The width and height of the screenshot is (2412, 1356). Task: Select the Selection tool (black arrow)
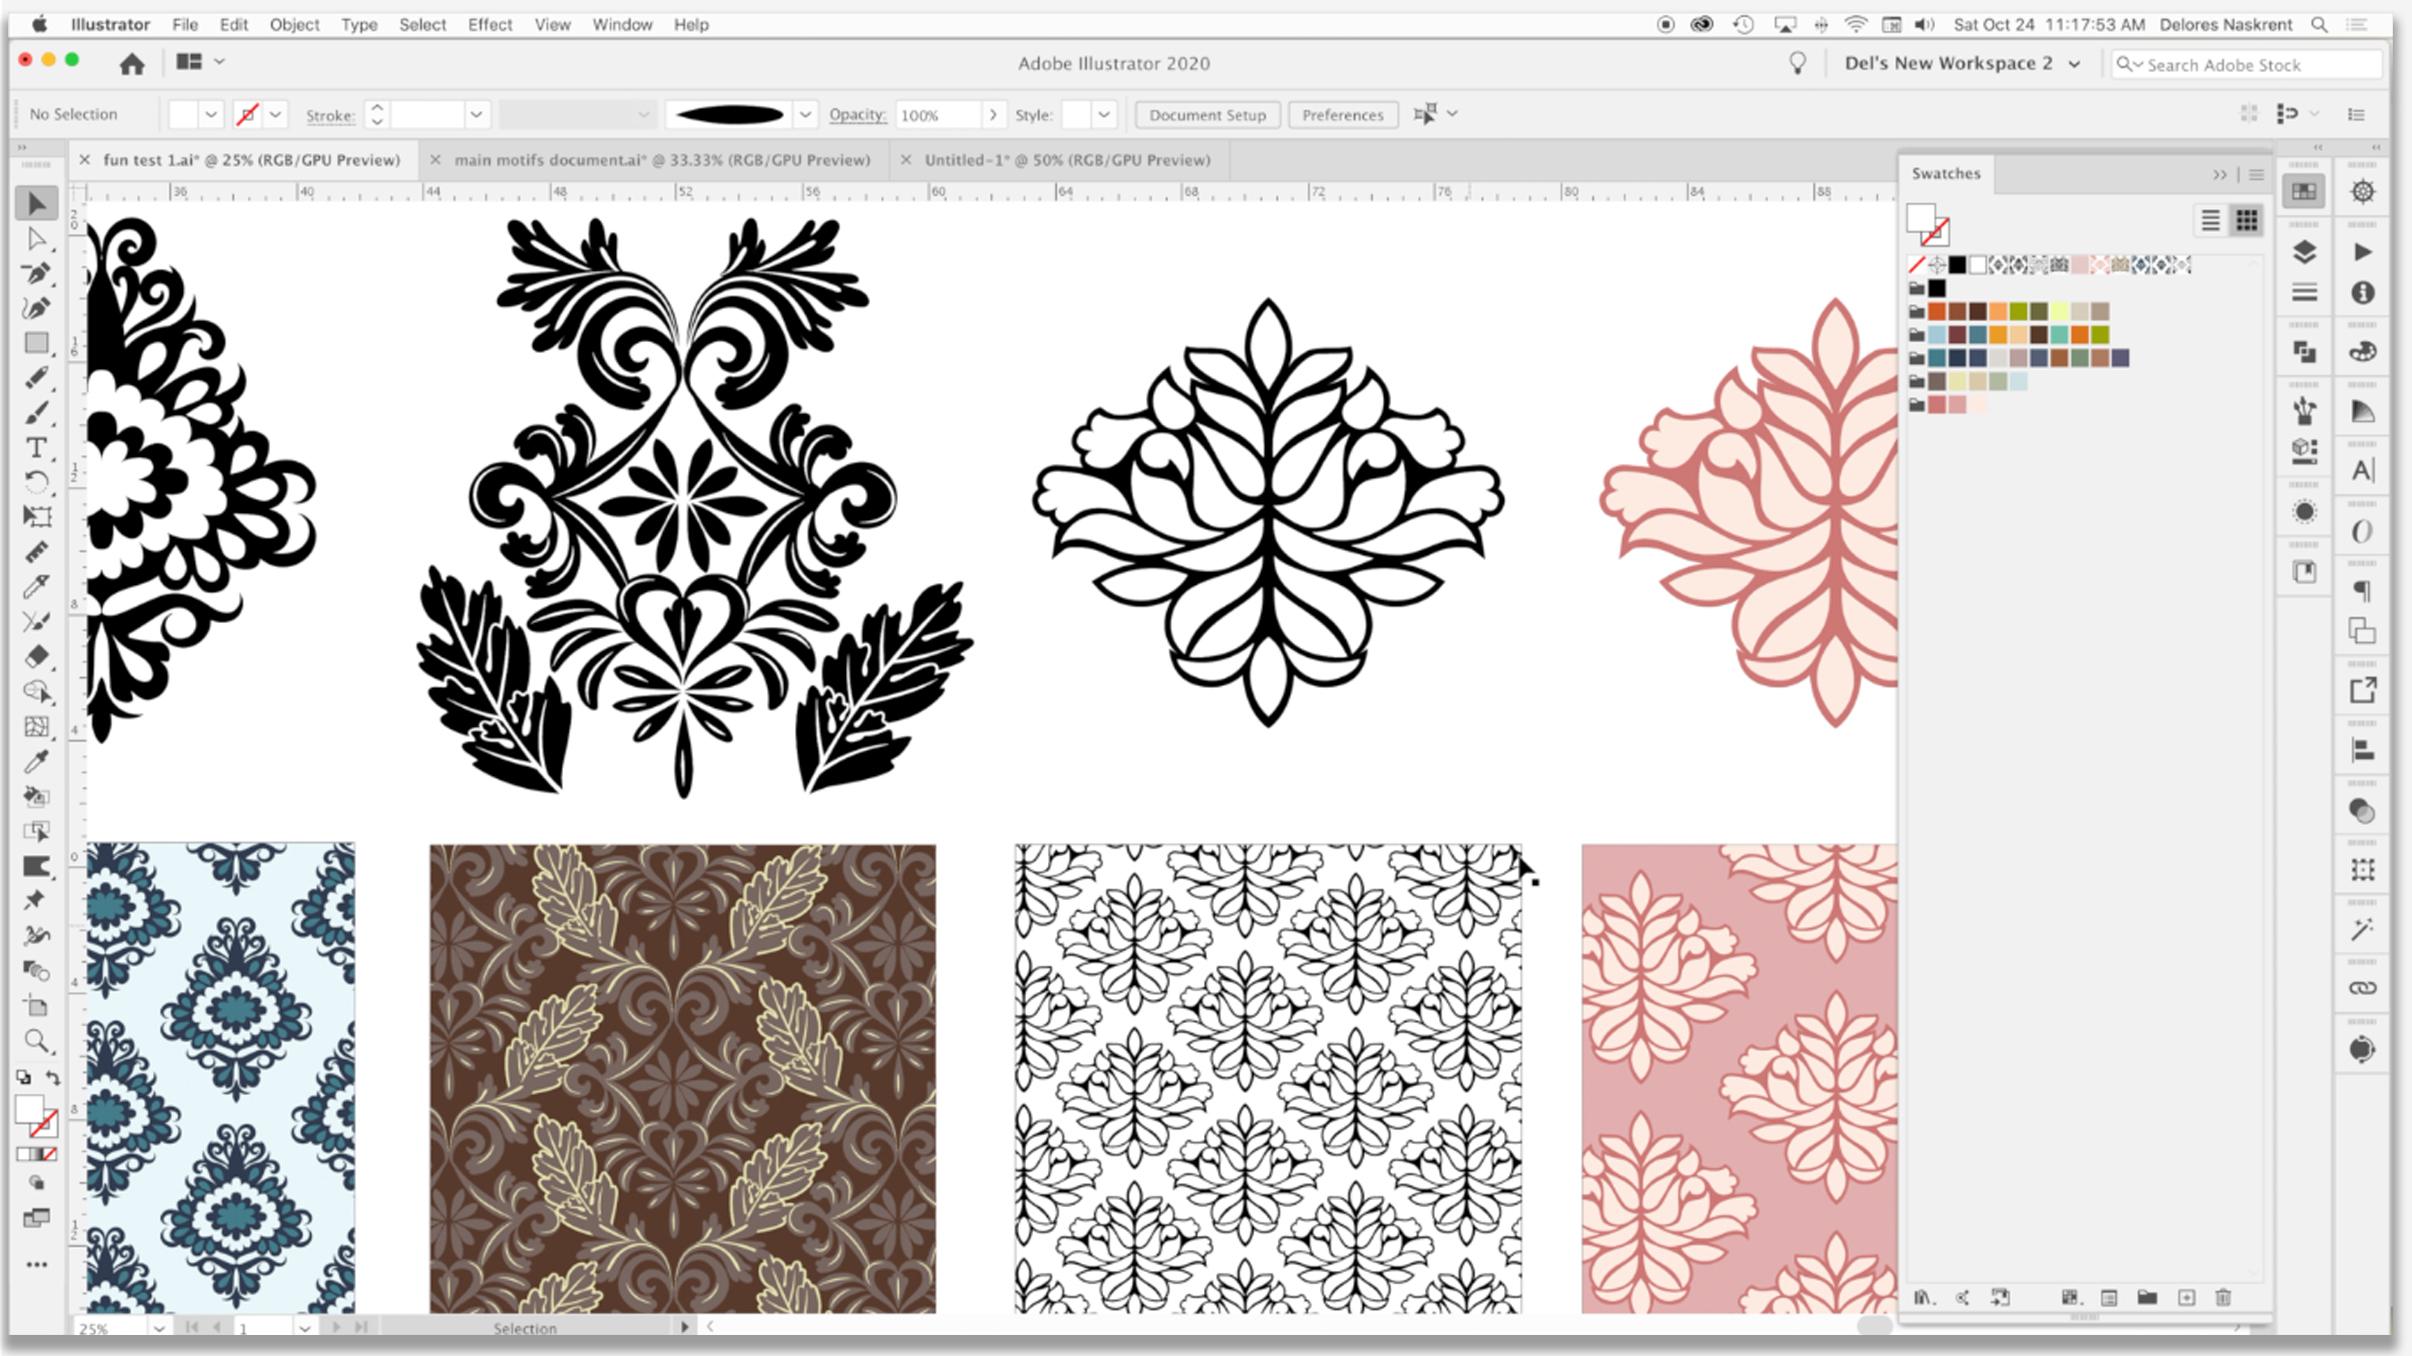(x=36, y=204)
